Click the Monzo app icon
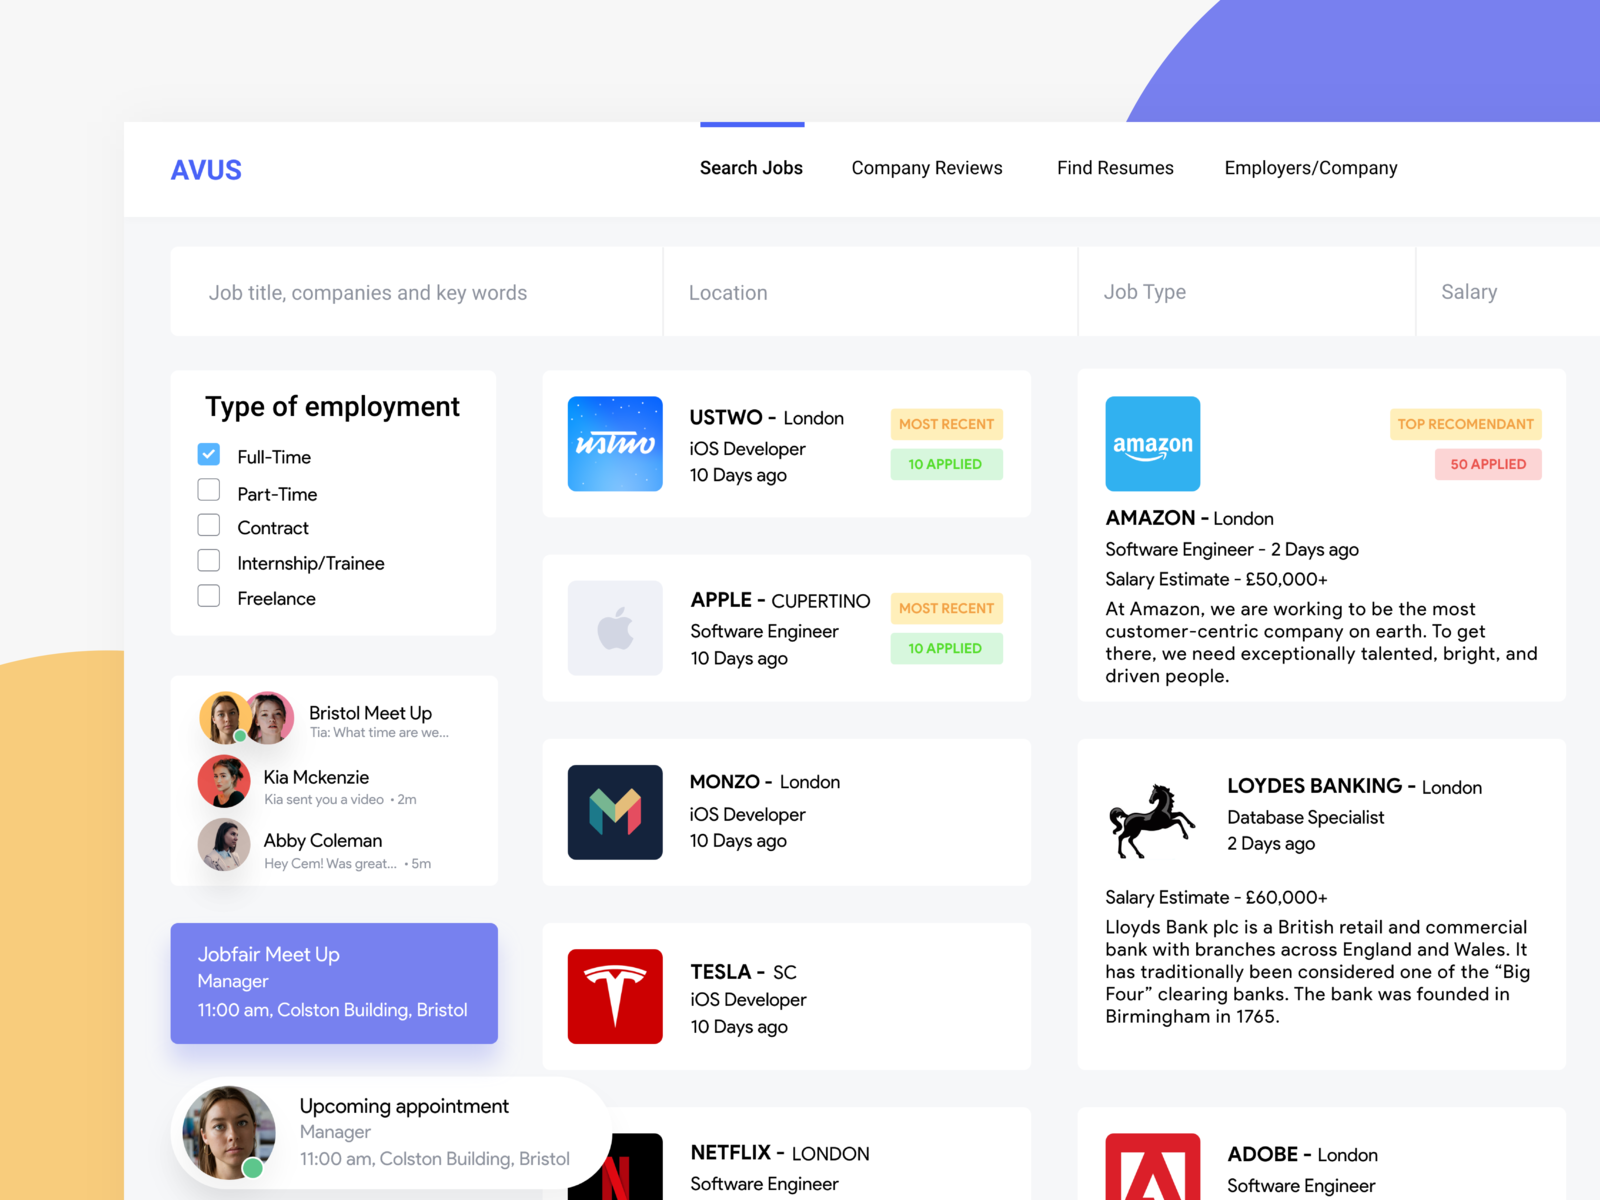The width and height of the screenshot is (1600, 1200). pos(614,812)
